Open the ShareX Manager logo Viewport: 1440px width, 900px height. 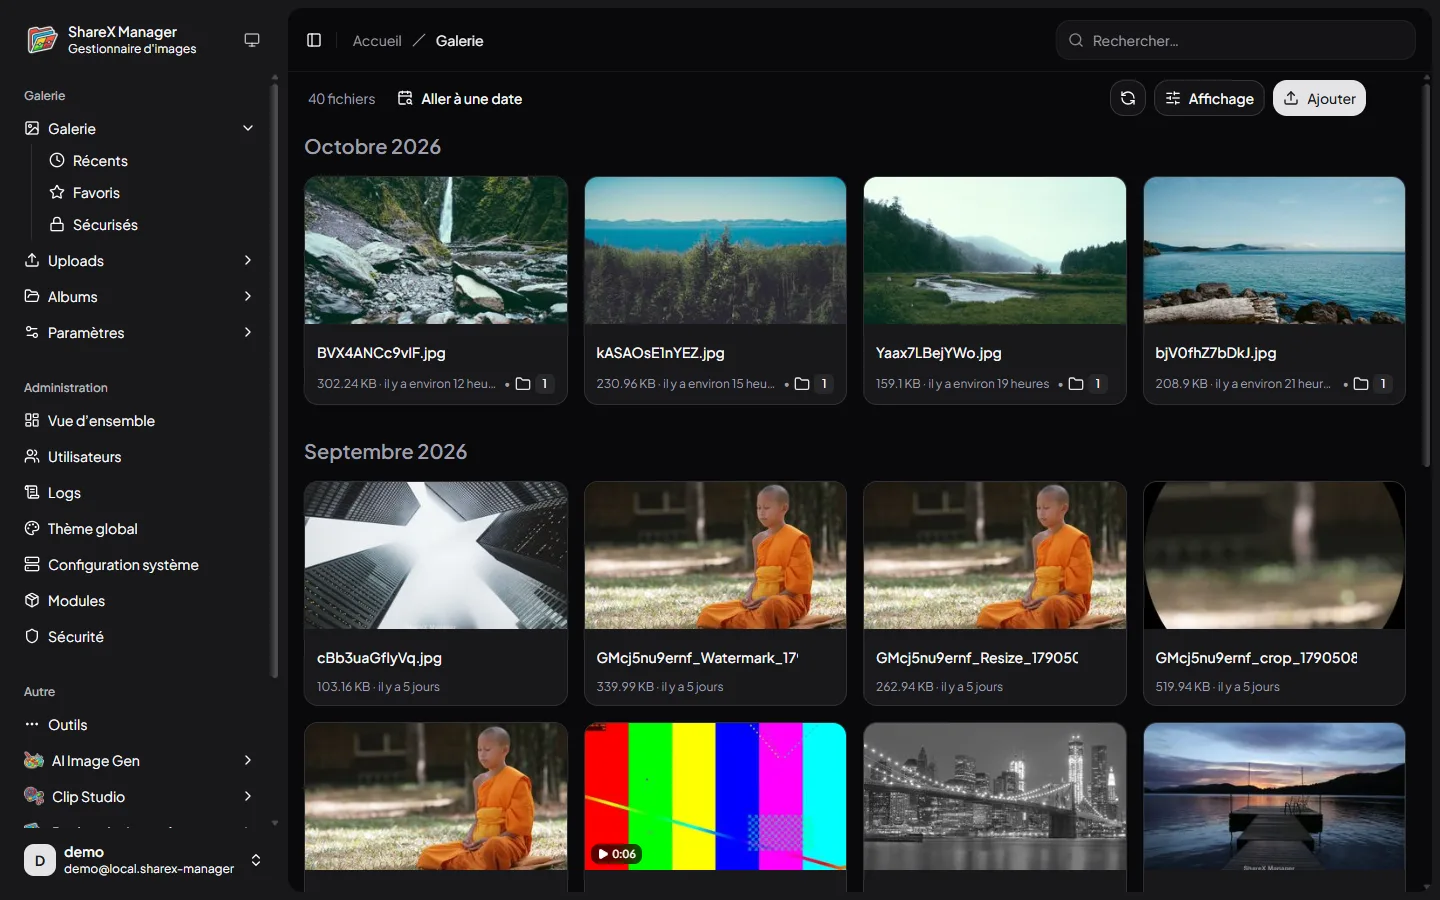(x=42, y=40)
